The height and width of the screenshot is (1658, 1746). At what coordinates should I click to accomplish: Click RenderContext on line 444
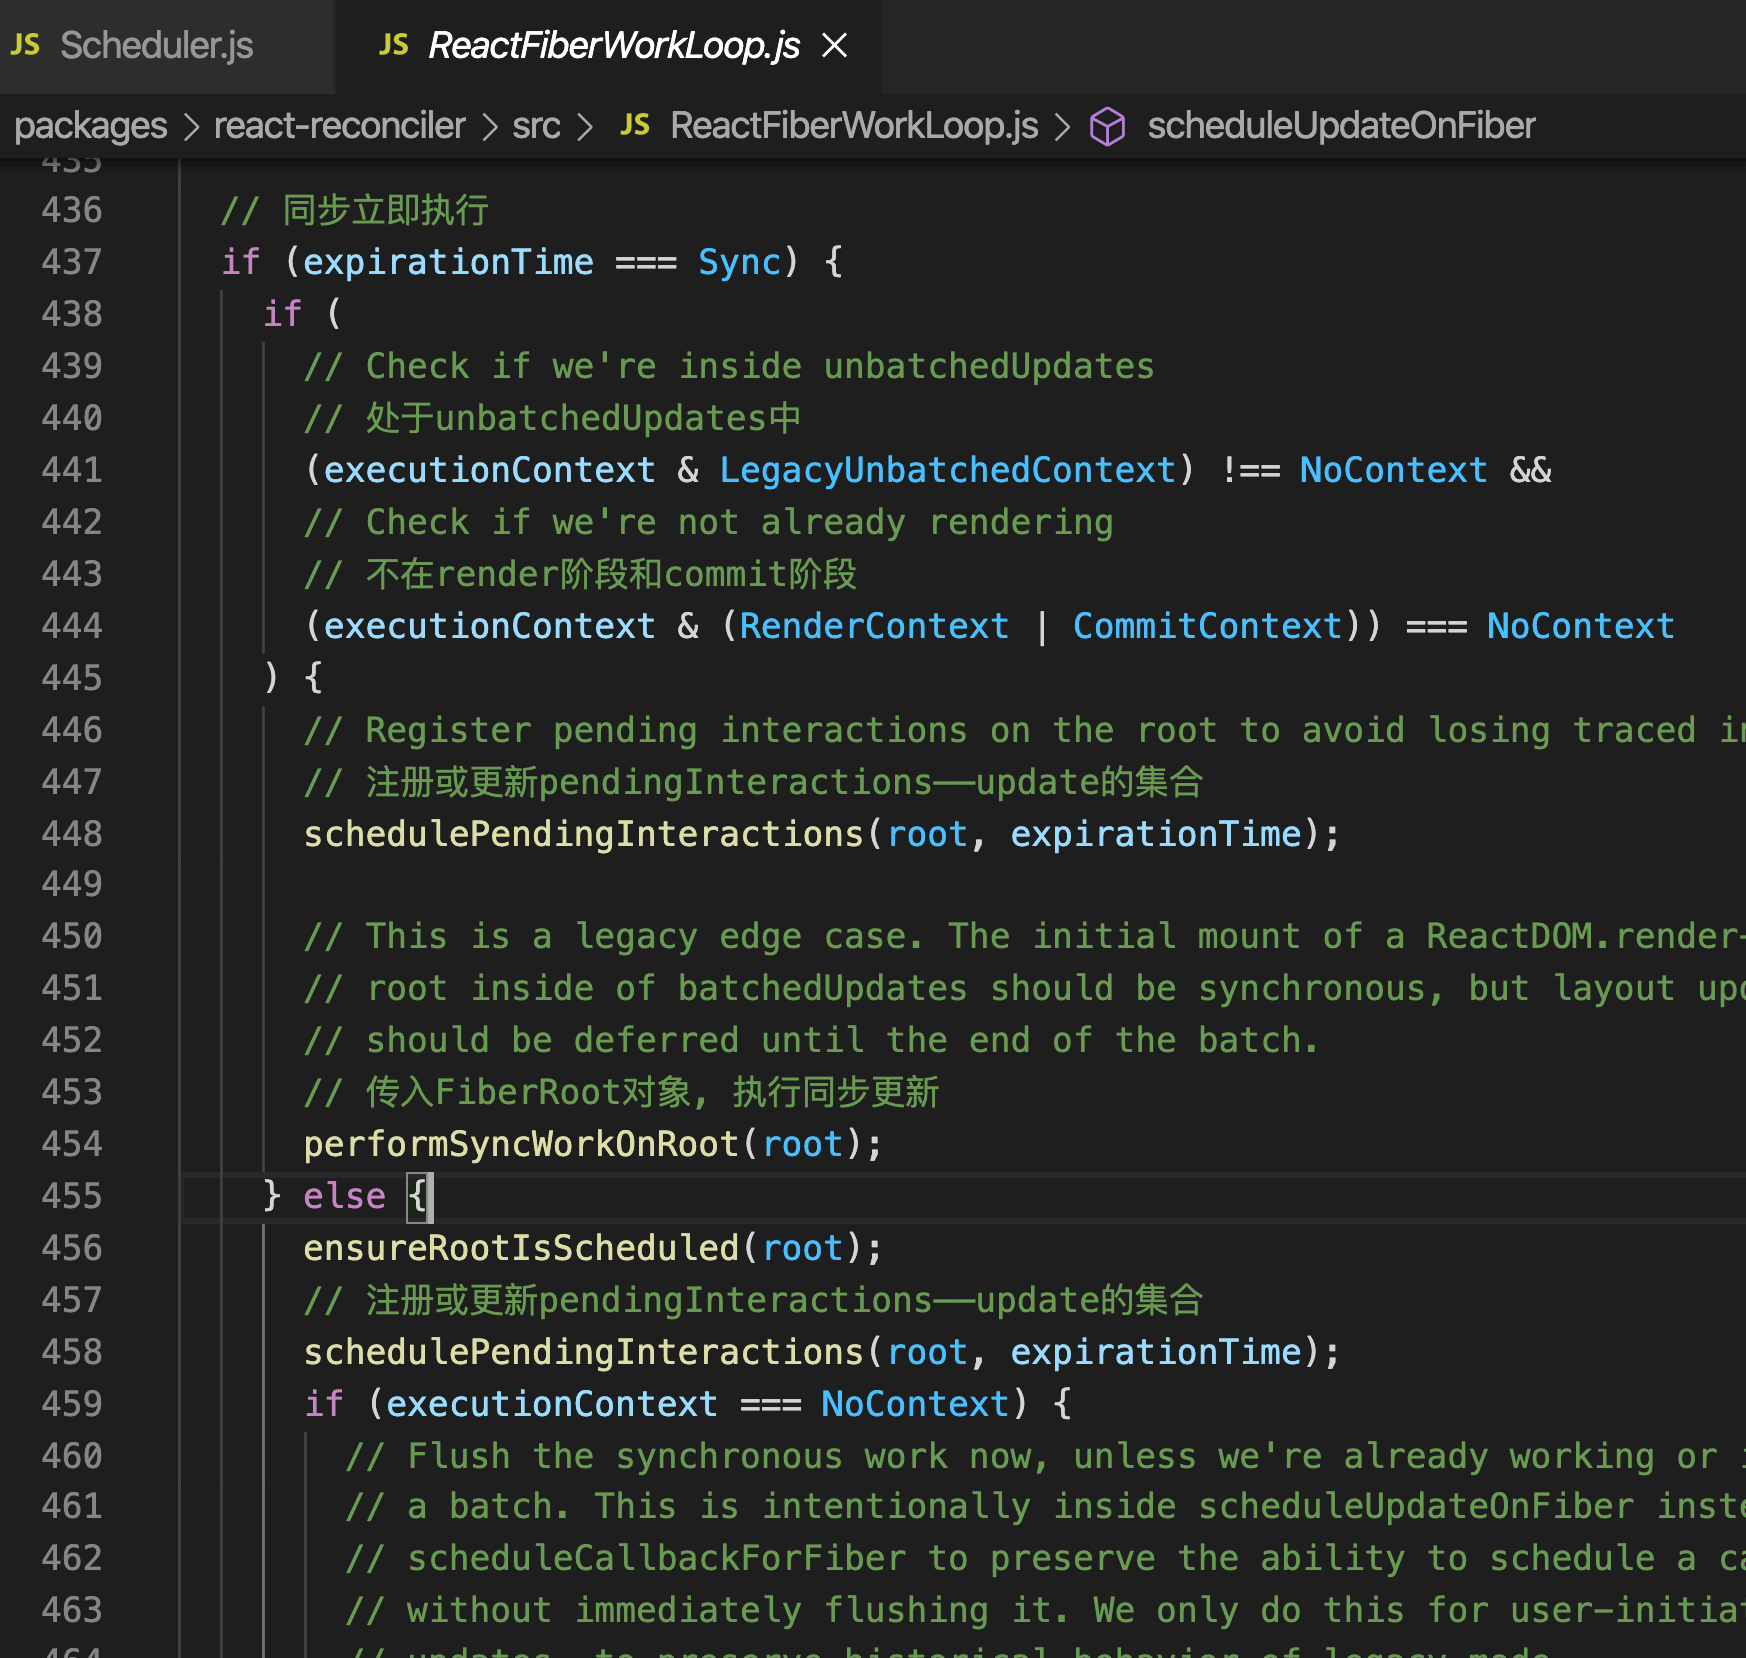tap(874, 626)
